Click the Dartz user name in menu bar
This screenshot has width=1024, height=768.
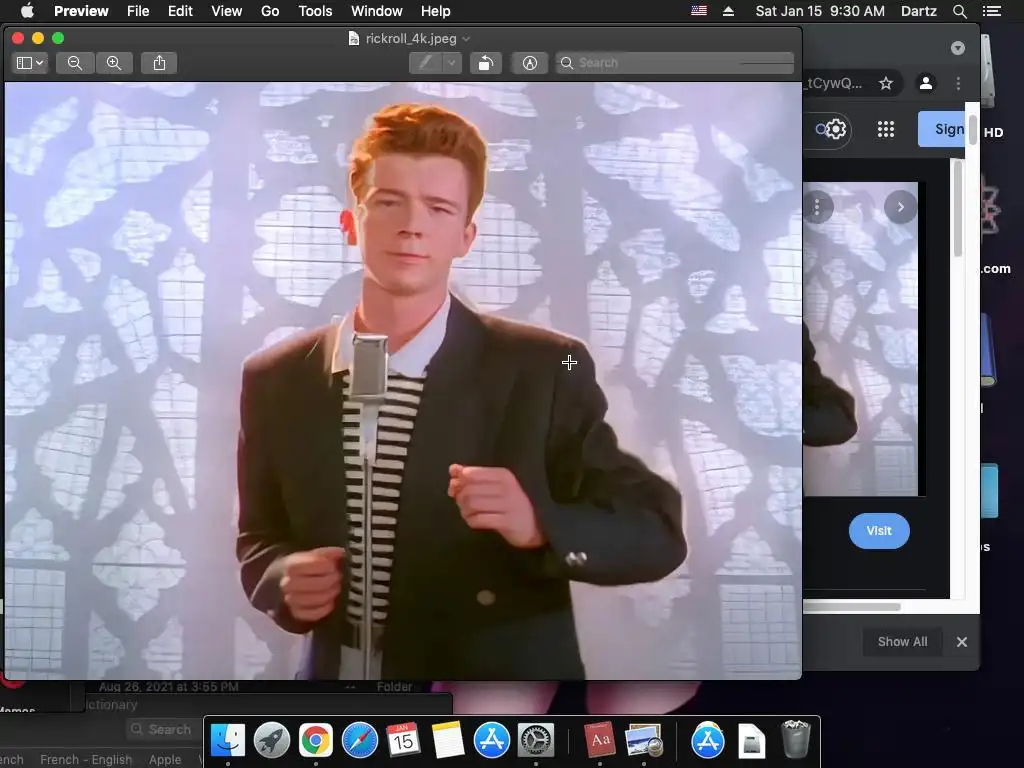[919, 11]
